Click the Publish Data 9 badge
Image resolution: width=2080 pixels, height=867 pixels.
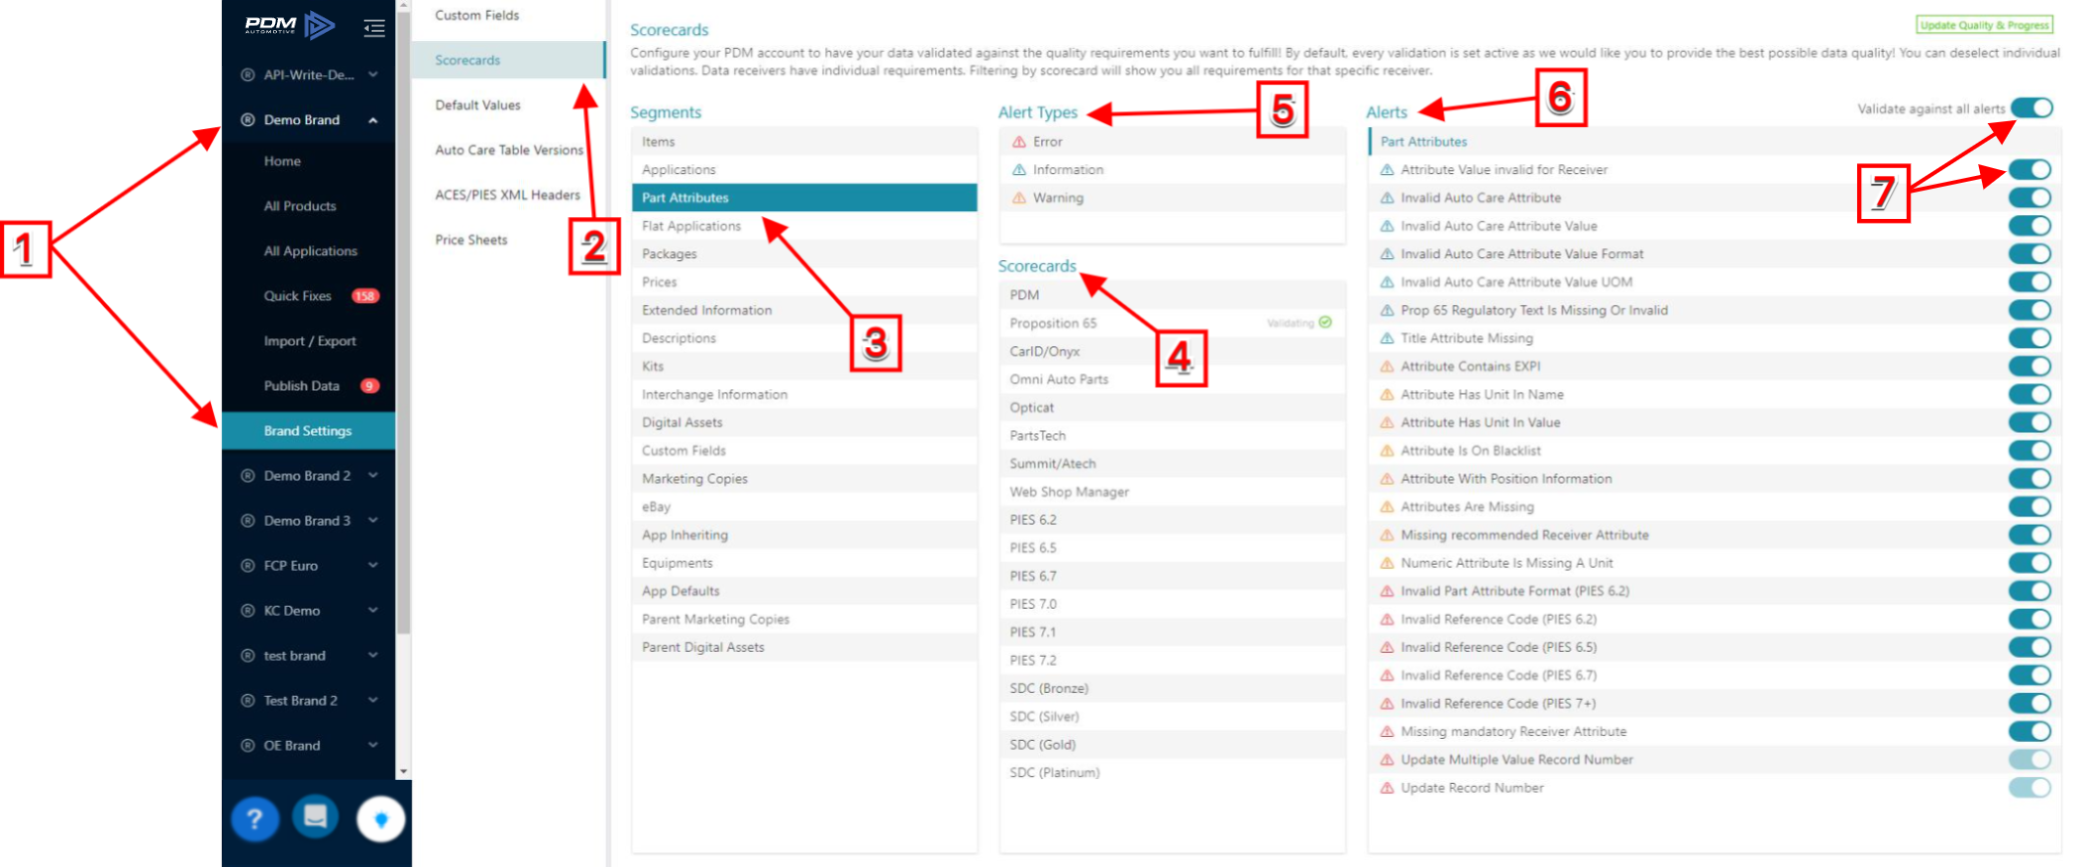(x=370, y=386)
